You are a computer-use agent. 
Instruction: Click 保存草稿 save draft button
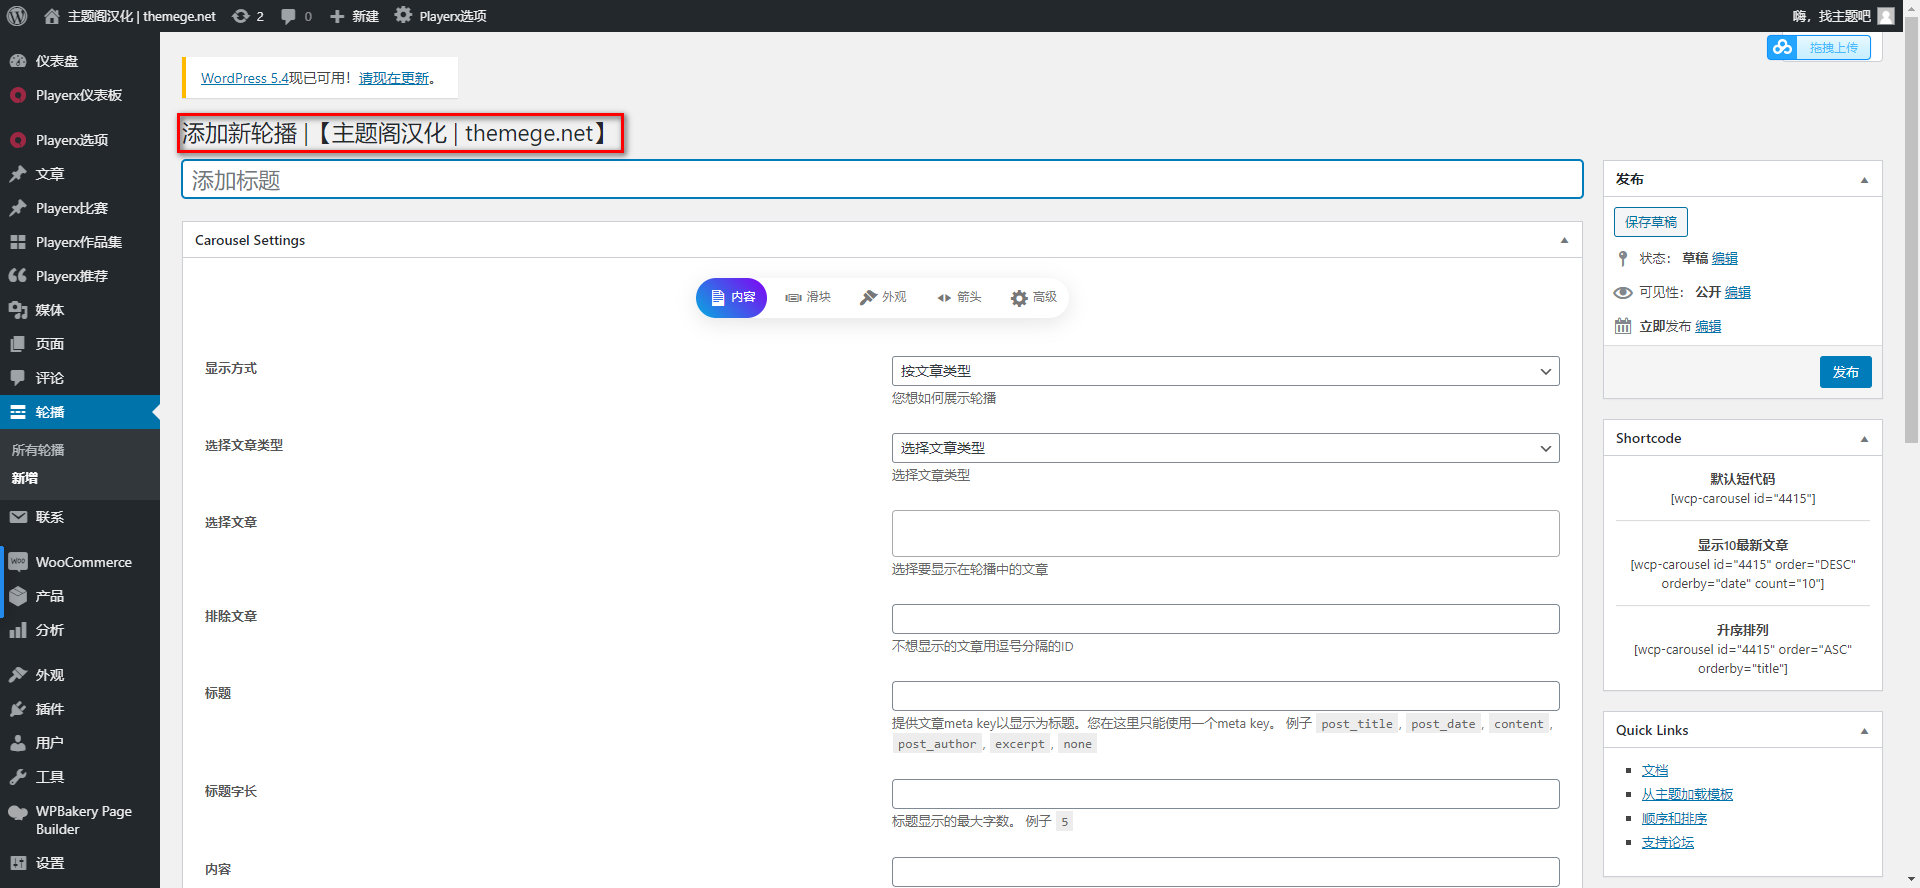(1650, 222)
